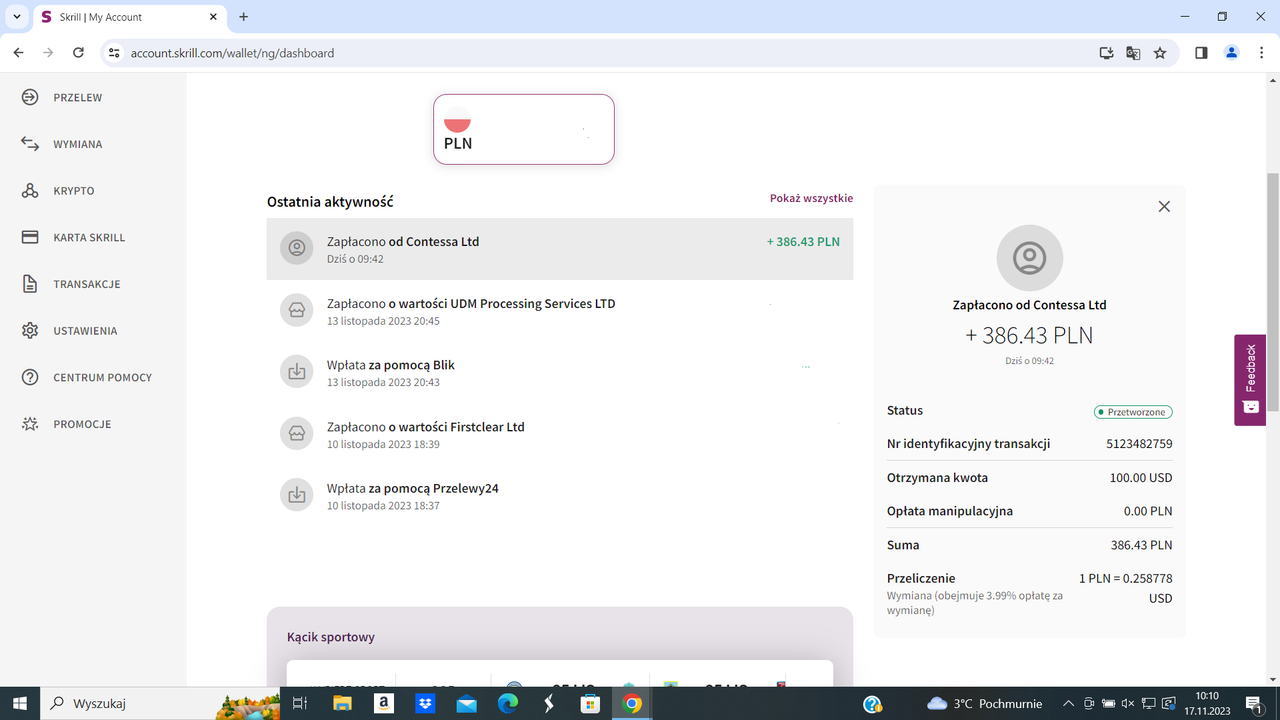Click the Feedback side tab
Screen dimensions: 1280x720
(x=1250, y=380)
